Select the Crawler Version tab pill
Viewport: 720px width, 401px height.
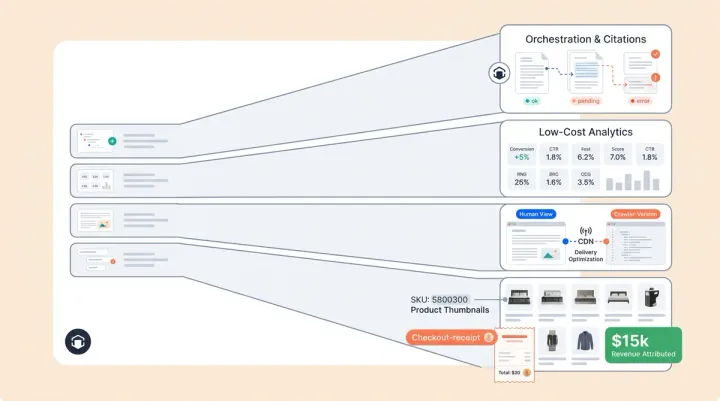(636, 214)
